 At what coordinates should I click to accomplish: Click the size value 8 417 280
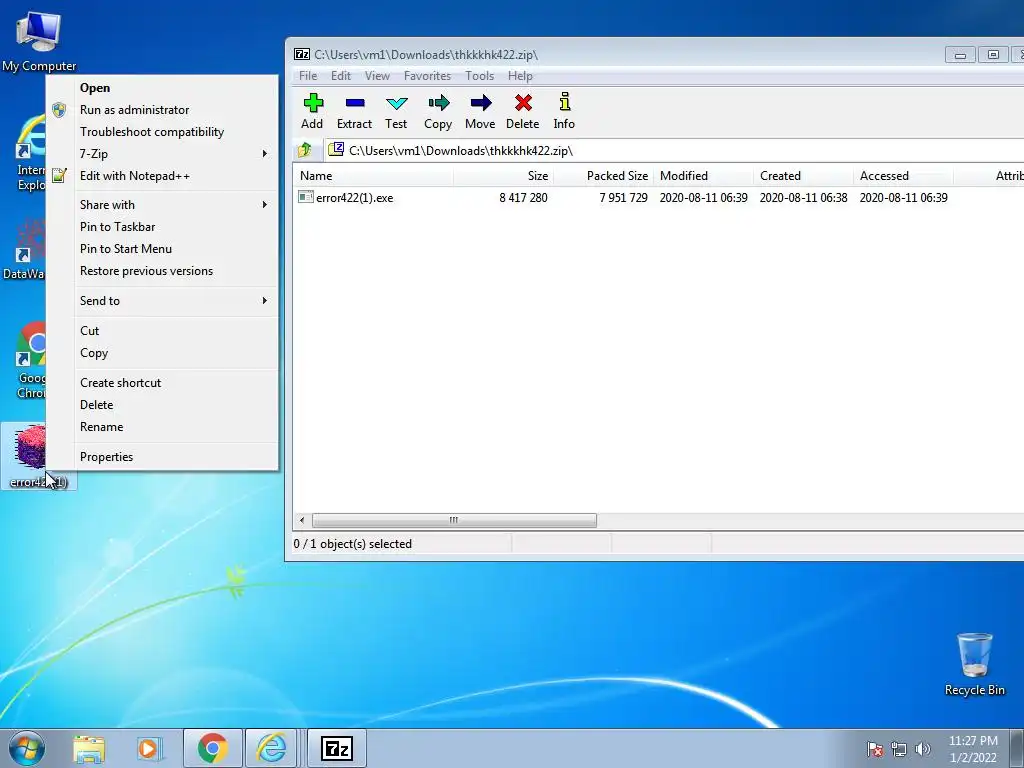click(523, 198)
